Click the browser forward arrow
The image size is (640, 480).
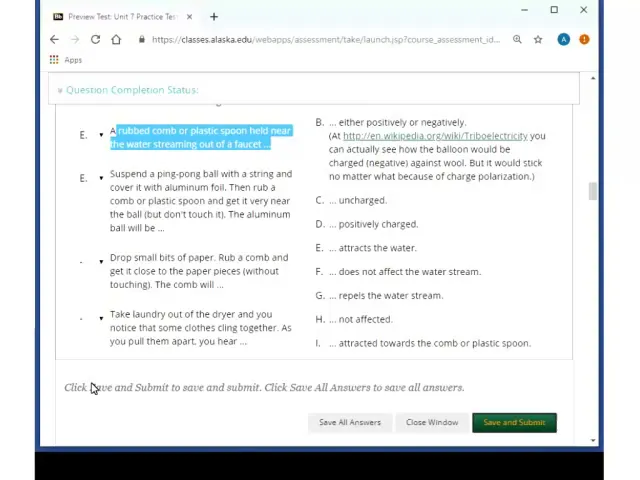pyautogui.click(x=75, y=40)
